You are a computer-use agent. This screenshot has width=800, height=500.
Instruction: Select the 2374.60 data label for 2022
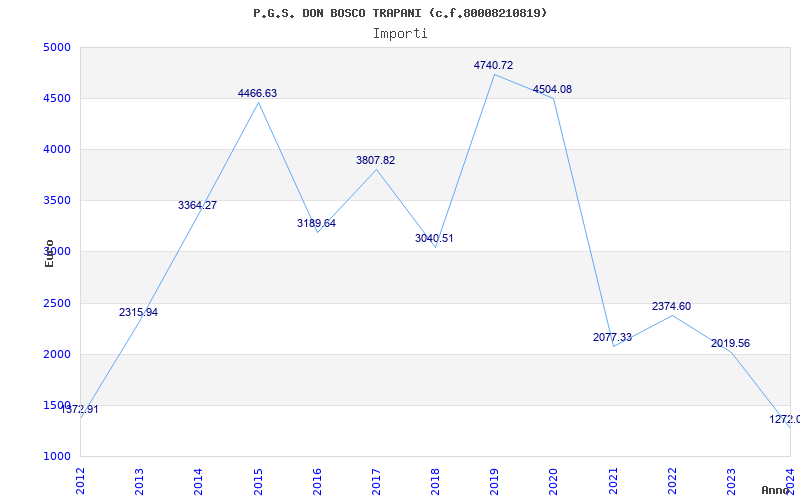point(671,306)
